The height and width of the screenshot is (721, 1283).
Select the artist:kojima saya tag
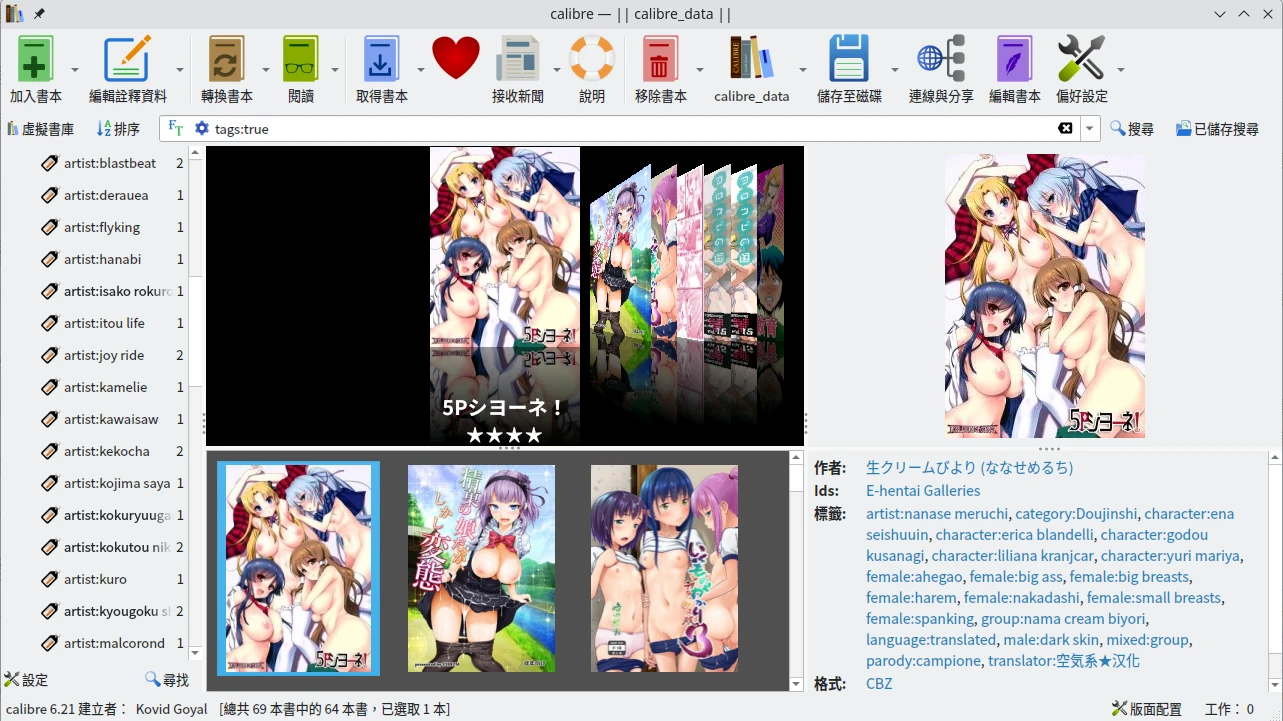(x=117, y=483)
